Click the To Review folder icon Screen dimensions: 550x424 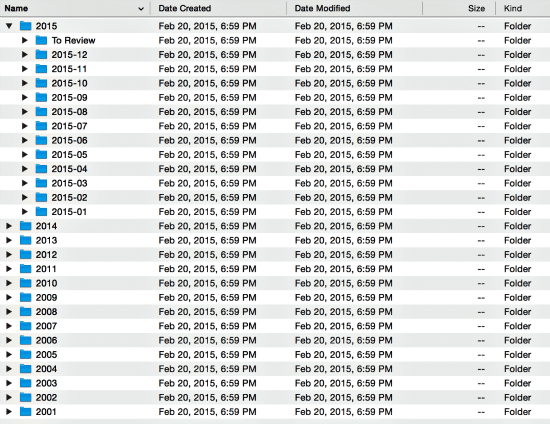pyautogui.click(x=41, y=40)
